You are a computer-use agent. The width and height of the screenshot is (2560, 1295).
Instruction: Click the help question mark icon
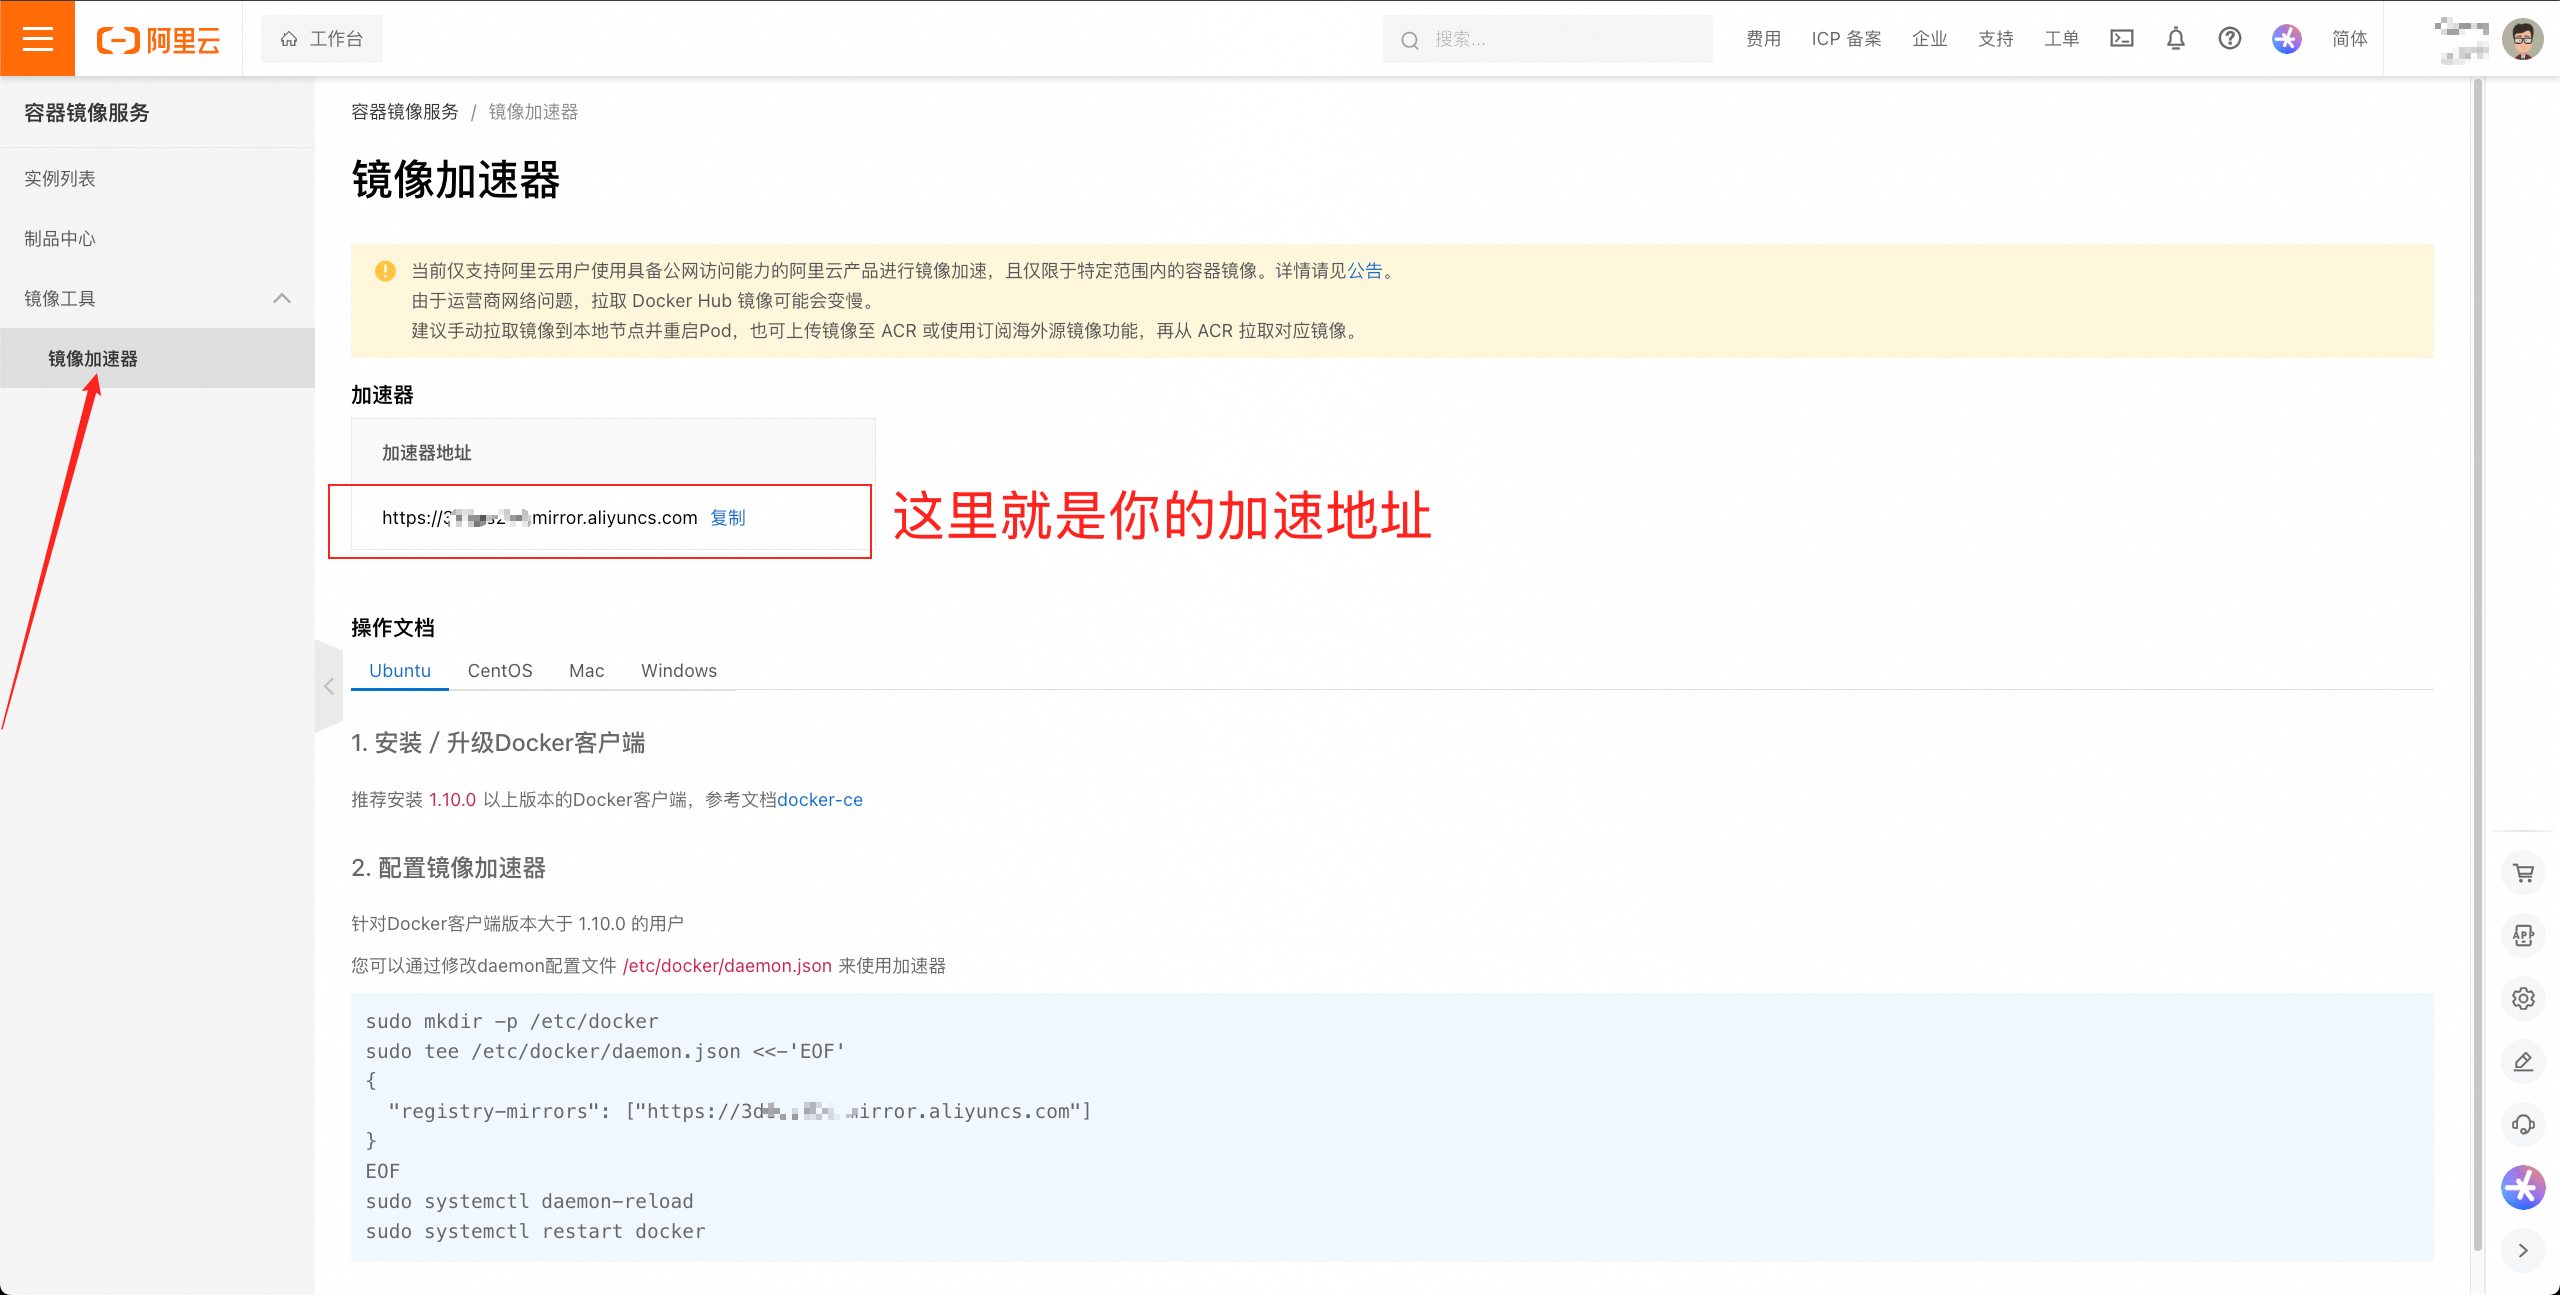pos(2229,38)
